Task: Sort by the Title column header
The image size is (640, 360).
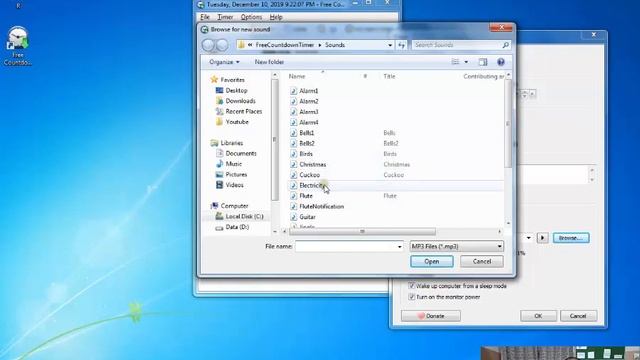Action: pos(389,76)
